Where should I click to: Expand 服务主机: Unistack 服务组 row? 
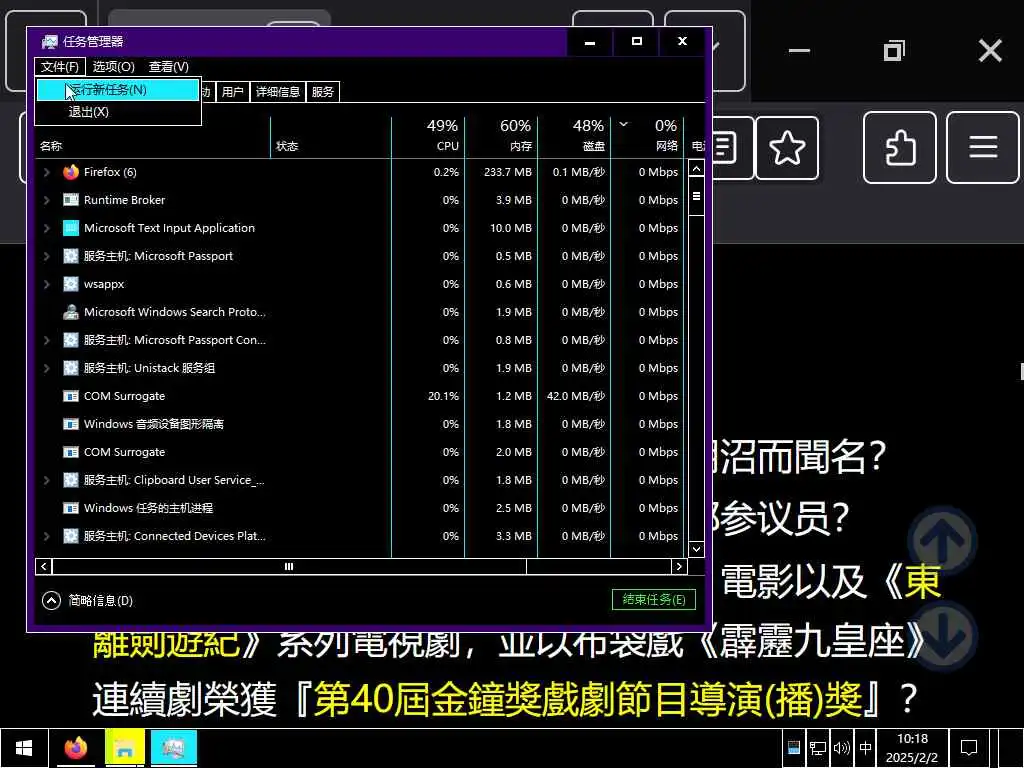coord(46,368)
